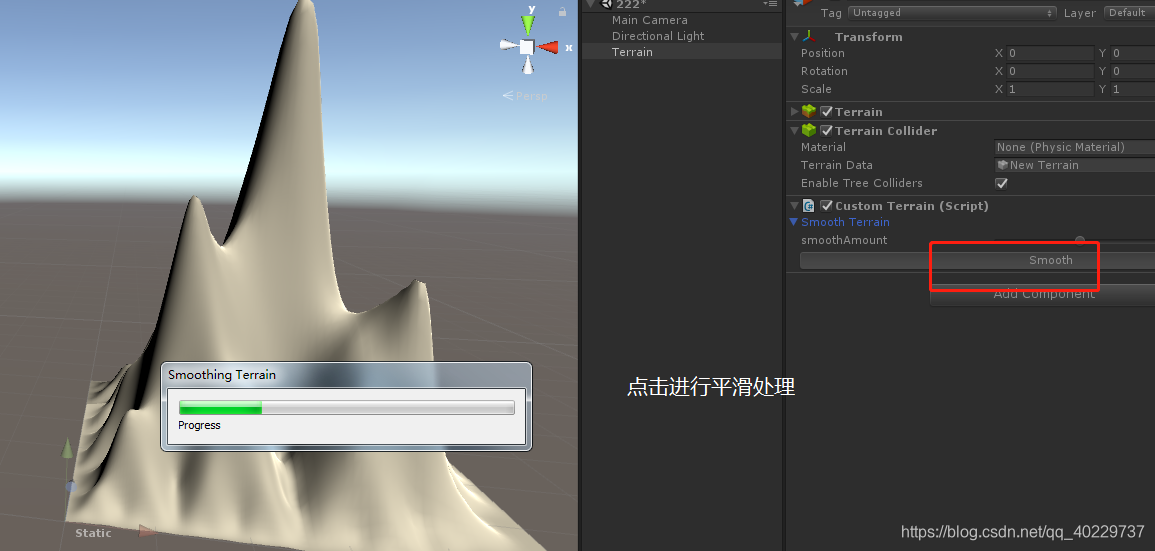Disable the Custom Terrain script checkbox

(x=826, y=206)
